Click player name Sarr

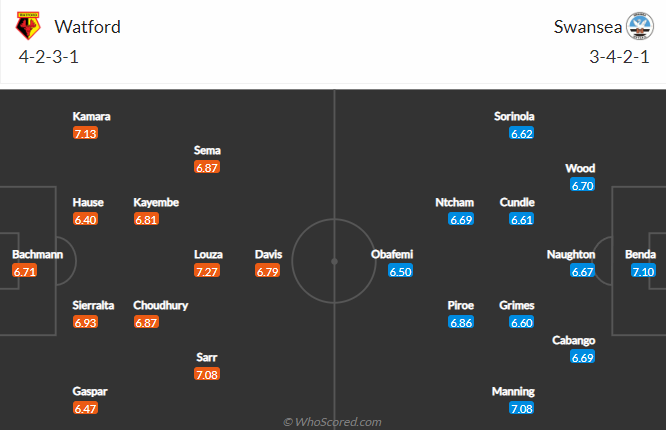[x=207, y=357]
